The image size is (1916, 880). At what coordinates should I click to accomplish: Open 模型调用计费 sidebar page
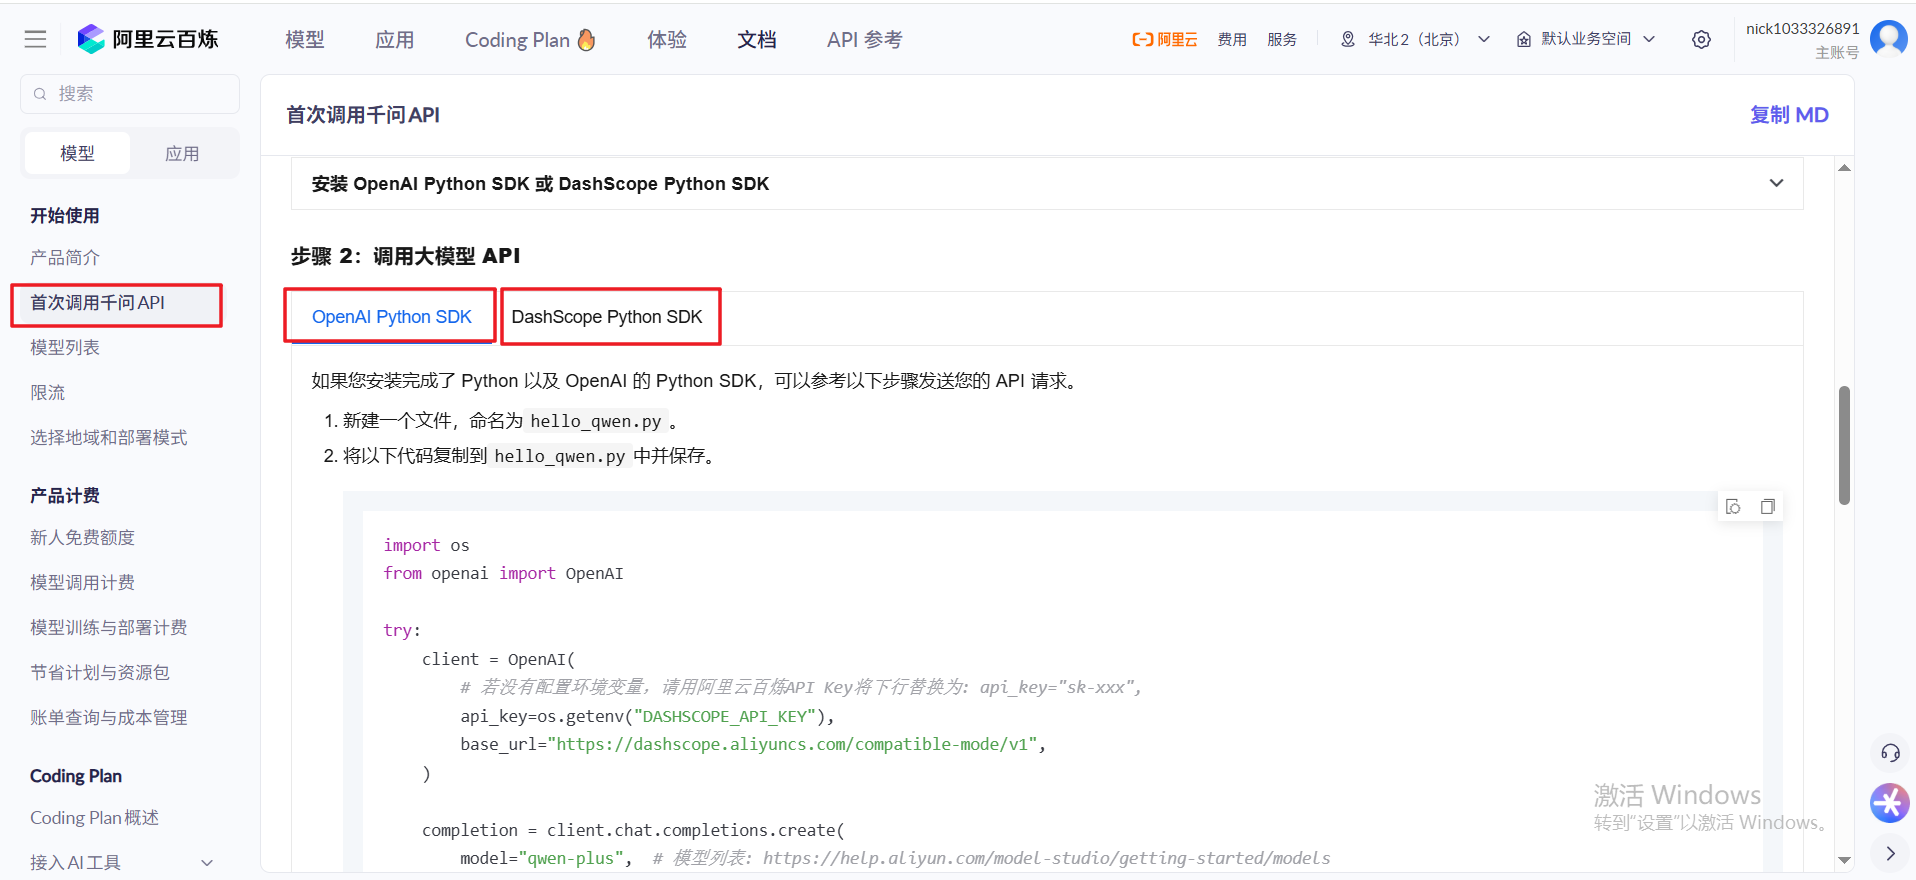(x=83, y=583)
